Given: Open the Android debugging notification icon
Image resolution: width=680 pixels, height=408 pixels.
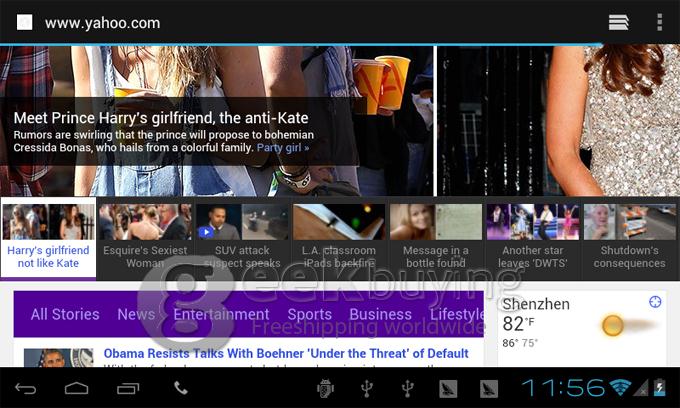Looking at the screenshot, I should coord(325,388).
